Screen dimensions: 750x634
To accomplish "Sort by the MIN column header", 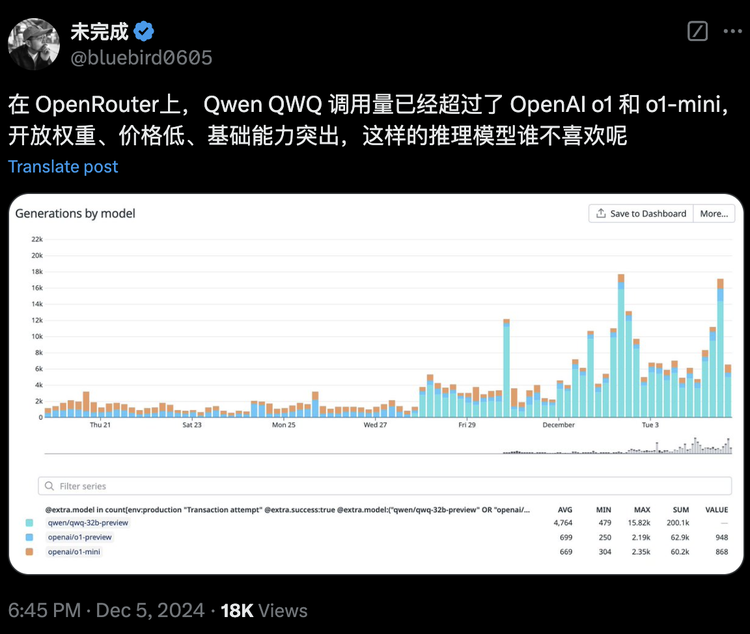I will (604, 510).
